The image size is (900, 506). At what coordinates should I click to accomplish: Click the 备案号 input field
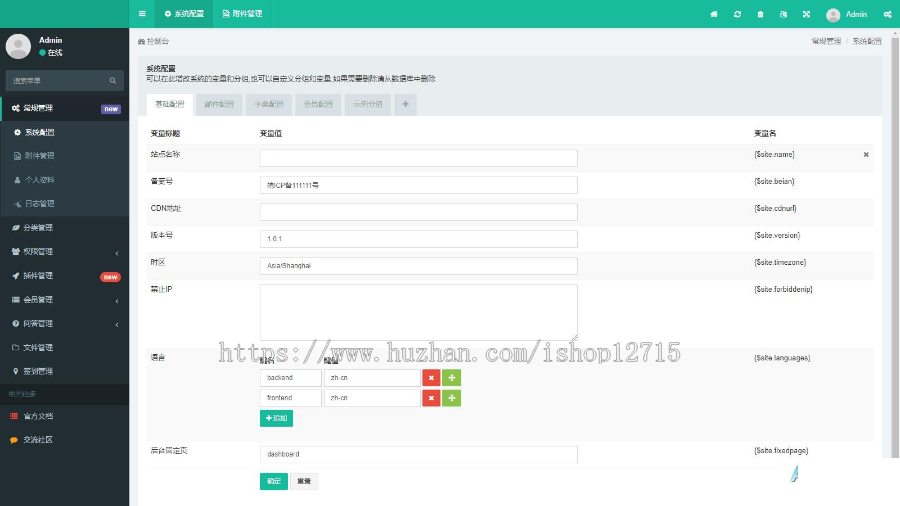point(418,185)
